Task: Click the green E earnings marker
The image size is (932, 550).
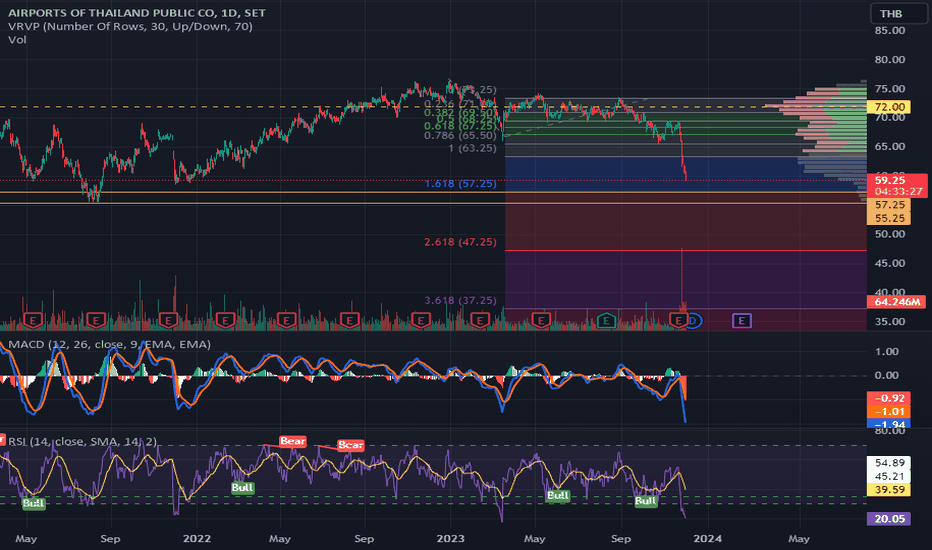Action: pos(606,321)
